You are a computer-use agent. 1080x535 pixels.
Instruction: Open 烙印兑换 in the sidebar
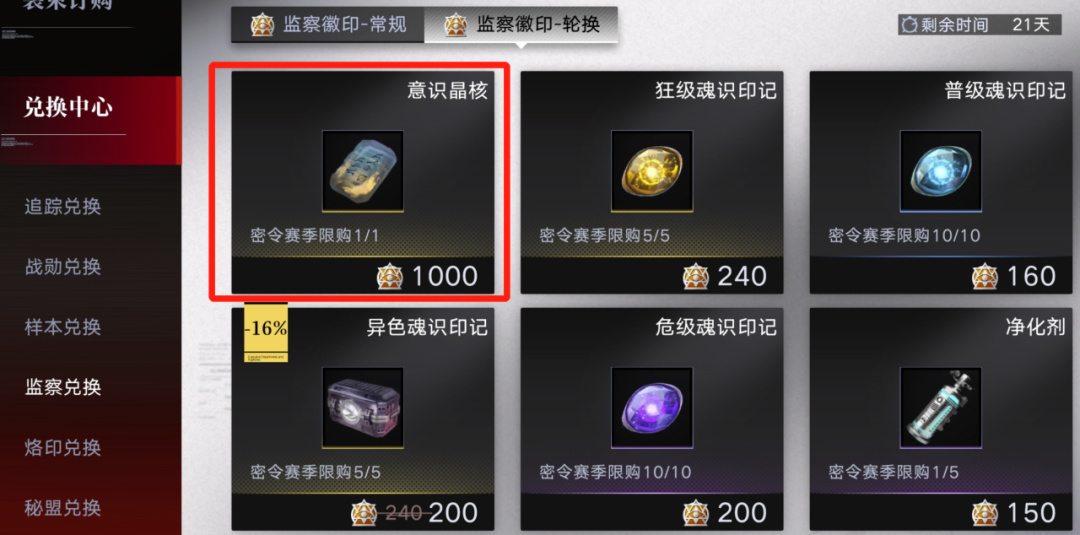pos(63,448)
